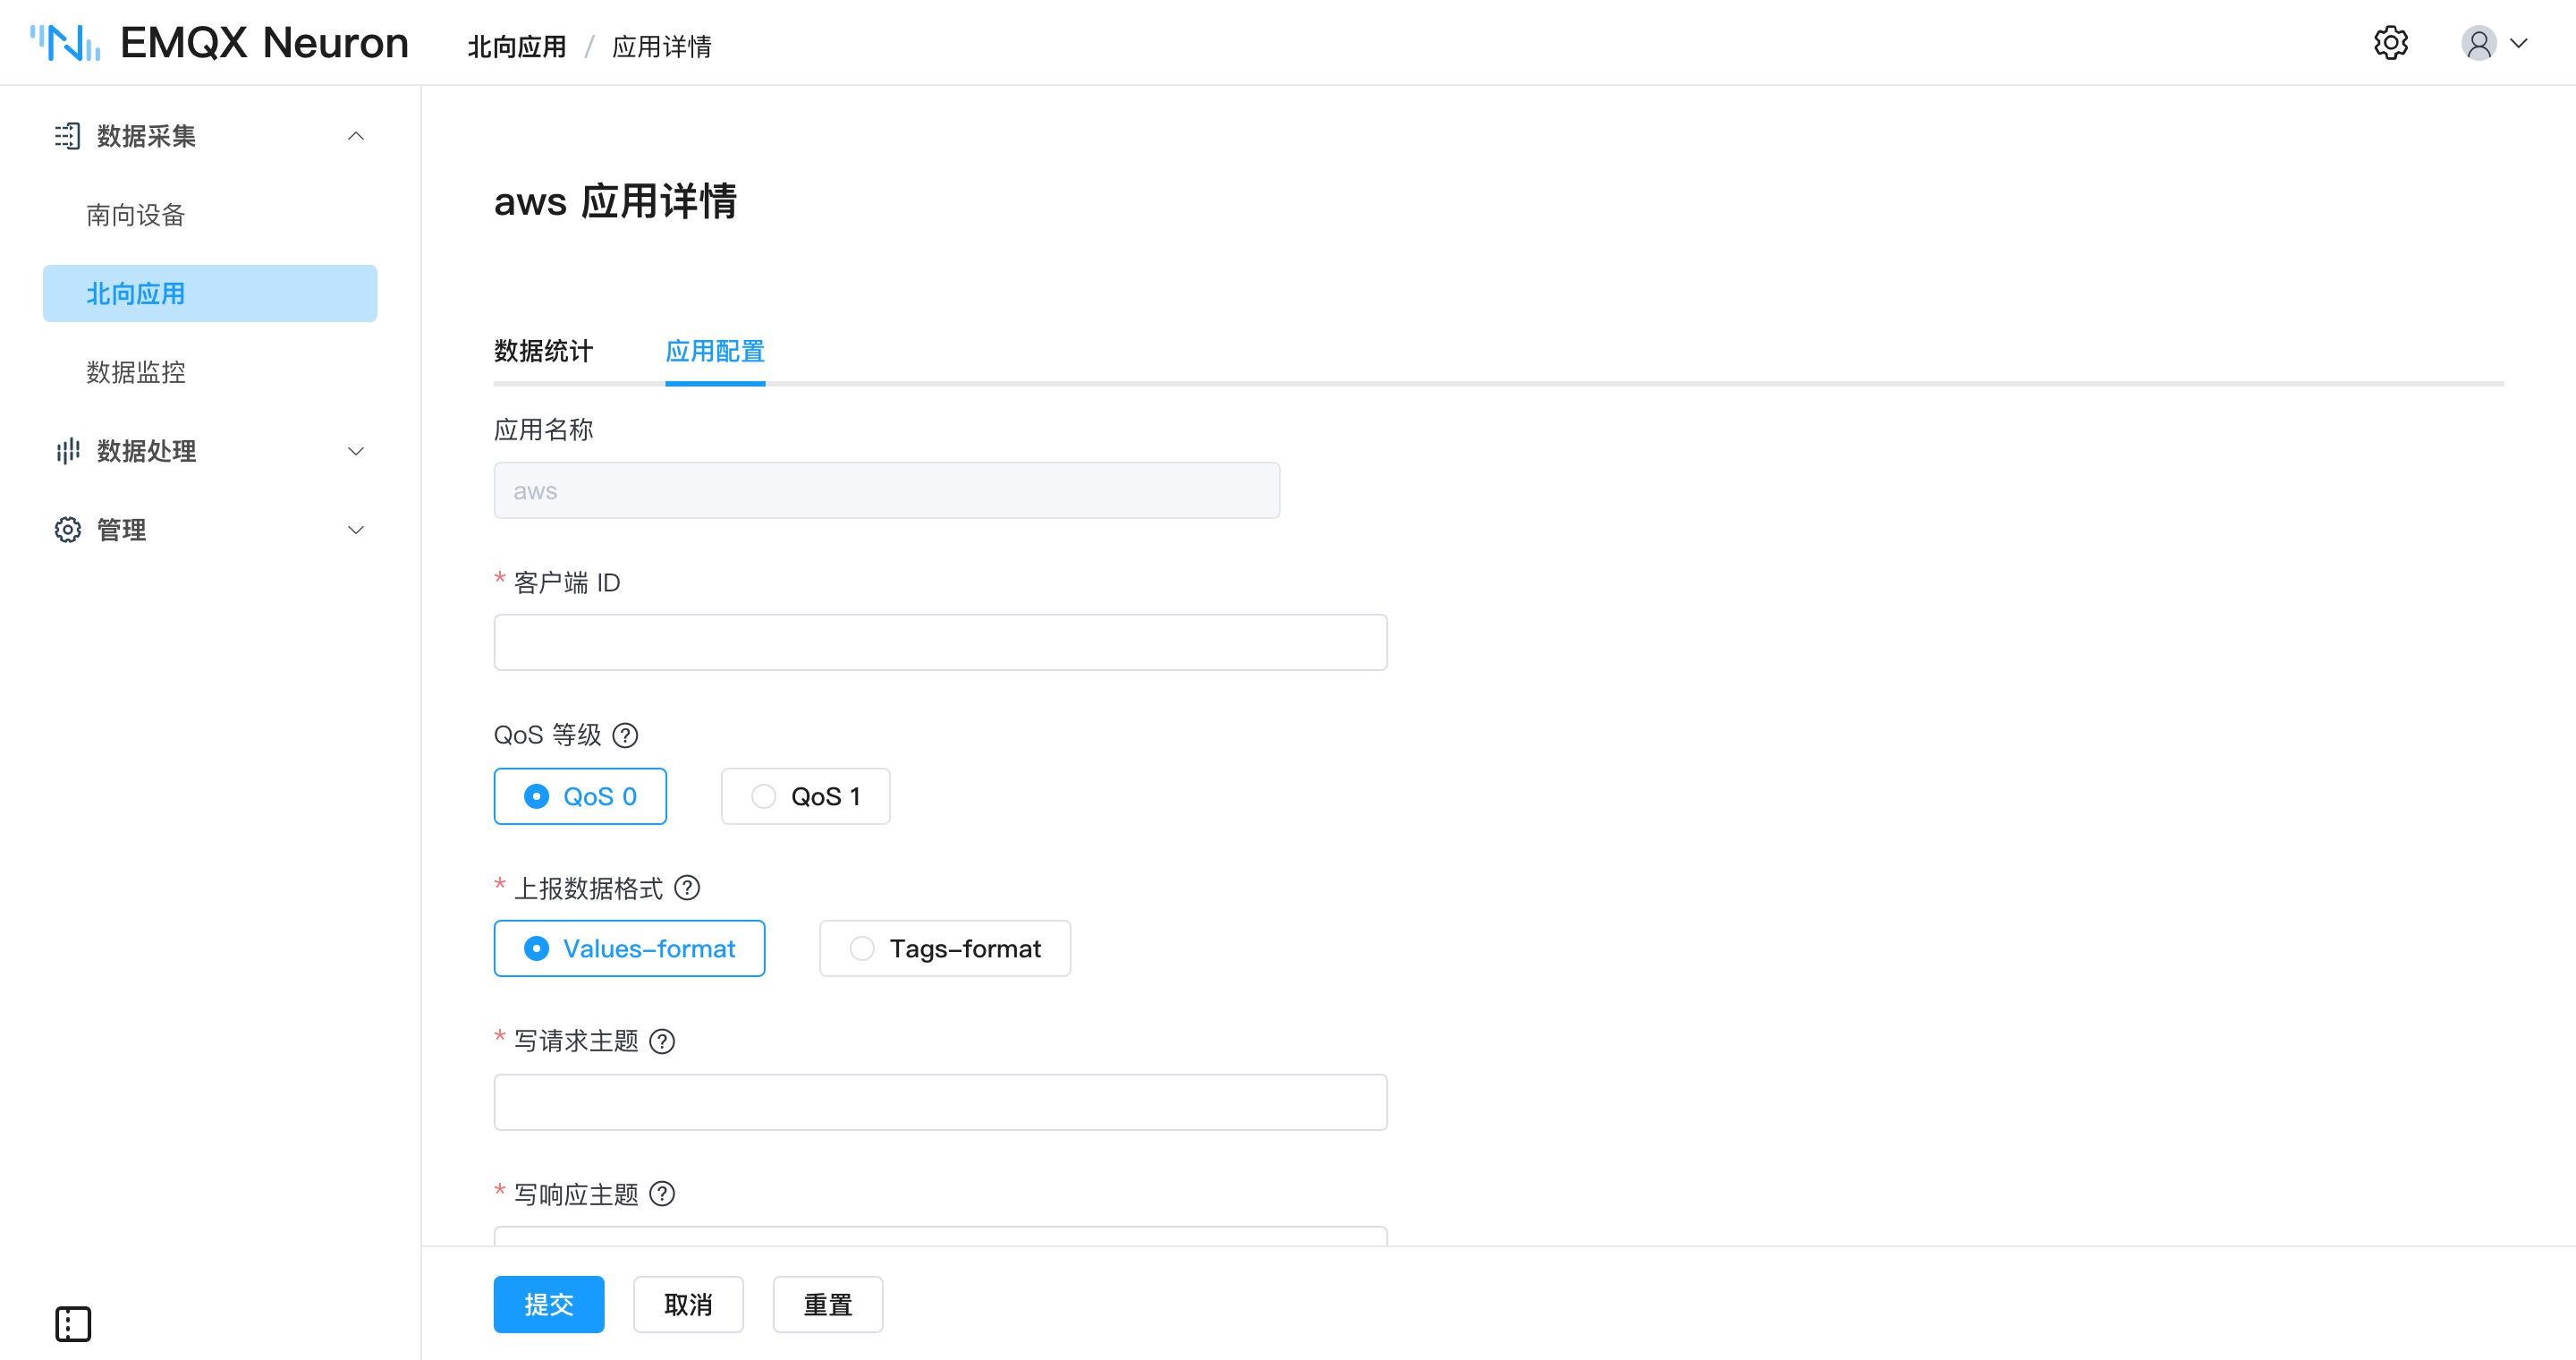Click the 重置 reset button
The width and height of the screenshot is (2576, 1360).
(x=828, y=1304)
